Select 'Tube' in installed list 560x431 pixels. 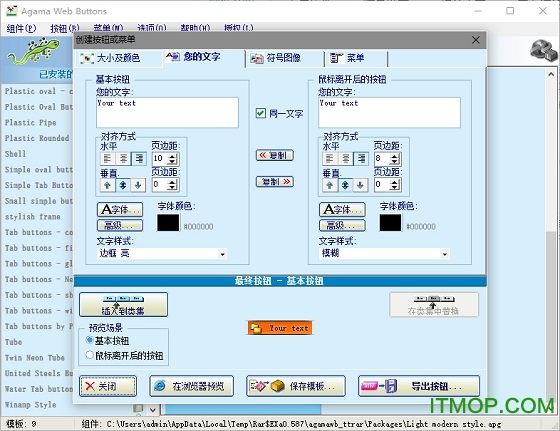click(x=13, y=342)
